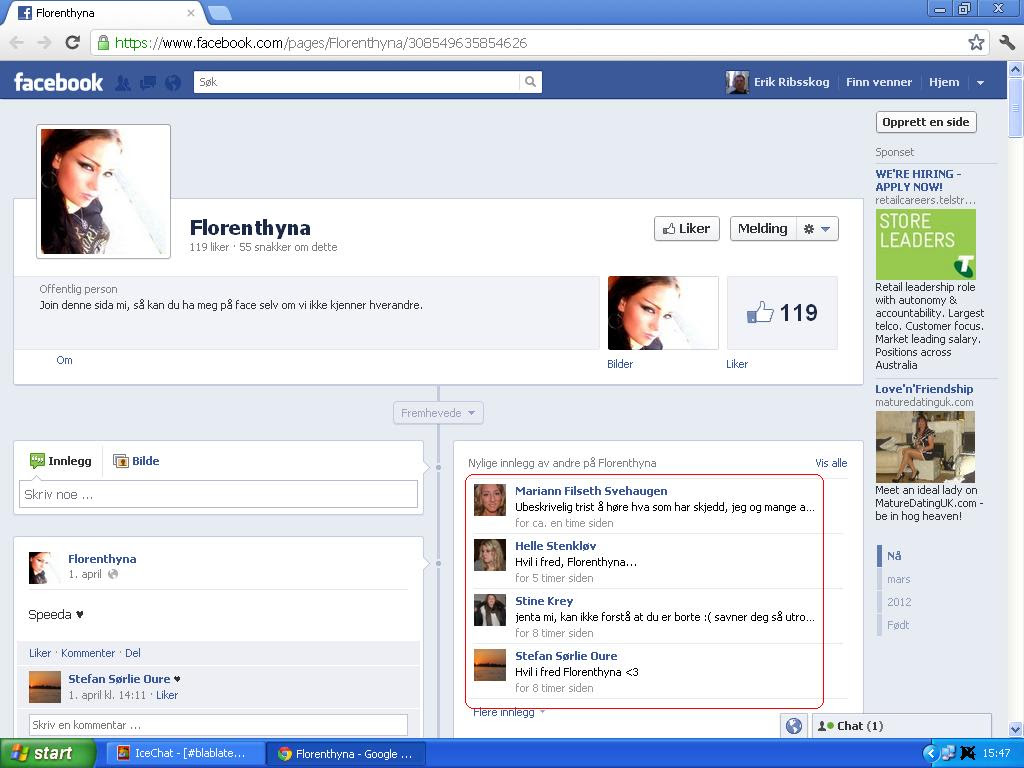Viewport: 1024px width, 768px height.
Task: Open Helle Stenkløv profile link
Action: (555, 546)
